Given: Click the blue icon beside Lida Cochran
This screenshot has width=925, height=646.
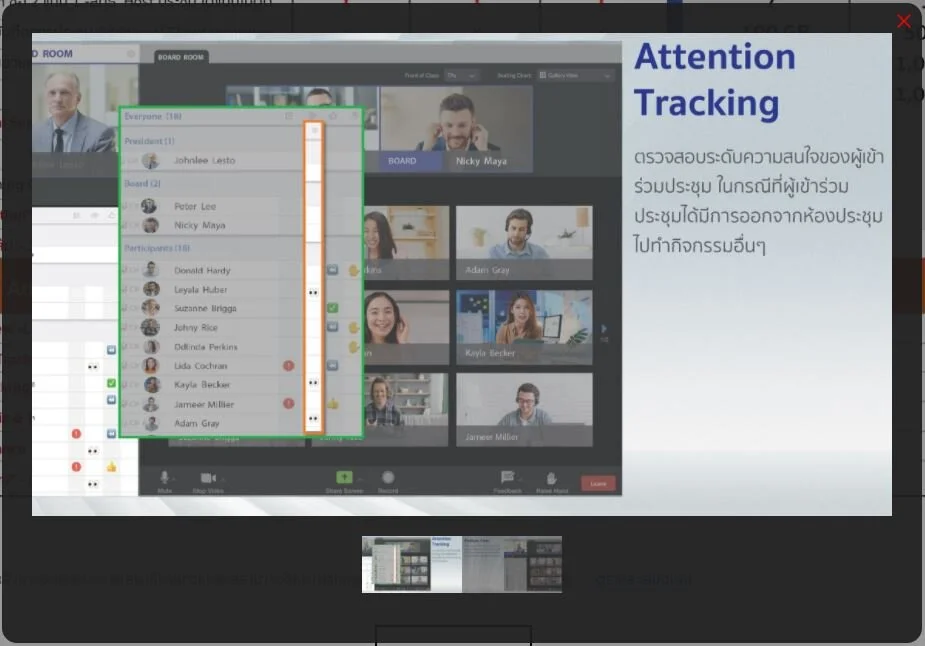Looking at the screenshot, I should tap(333, 365).
